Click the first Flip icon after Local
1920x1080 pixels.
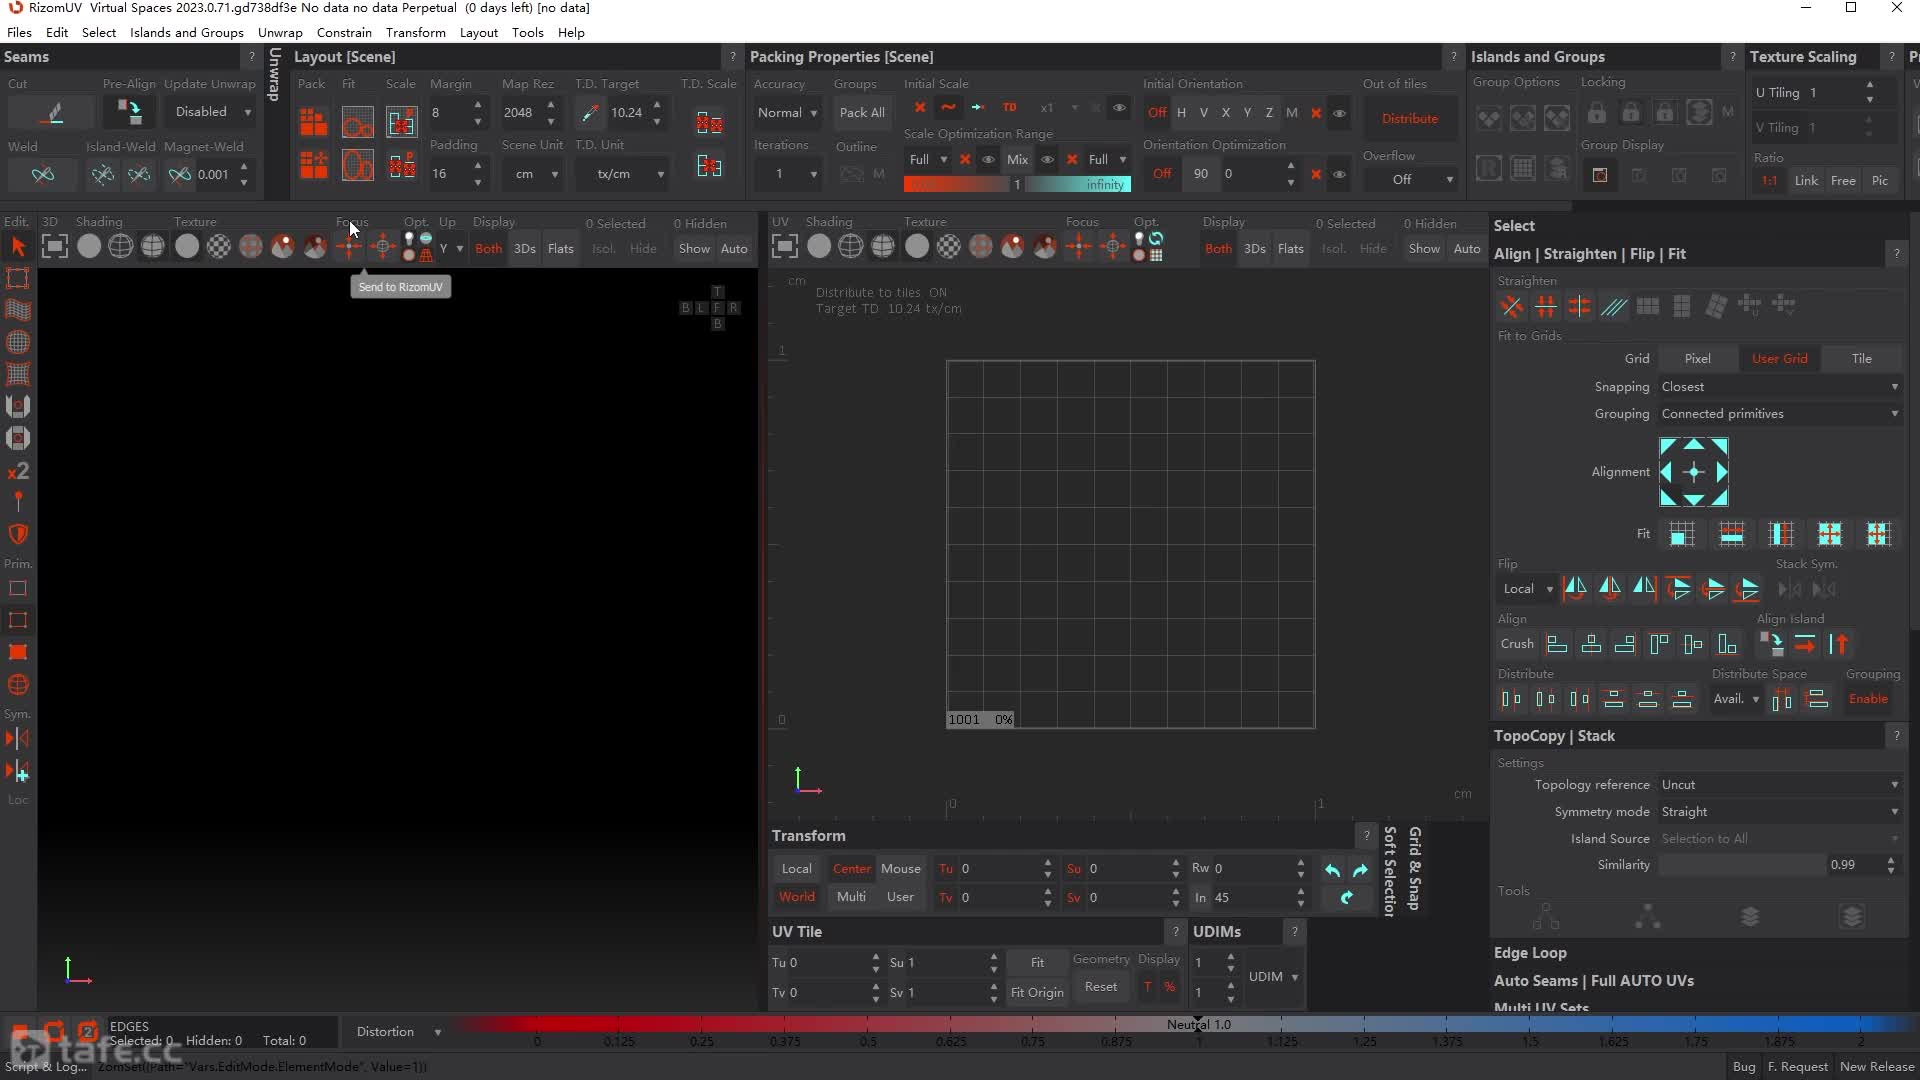1575,589
